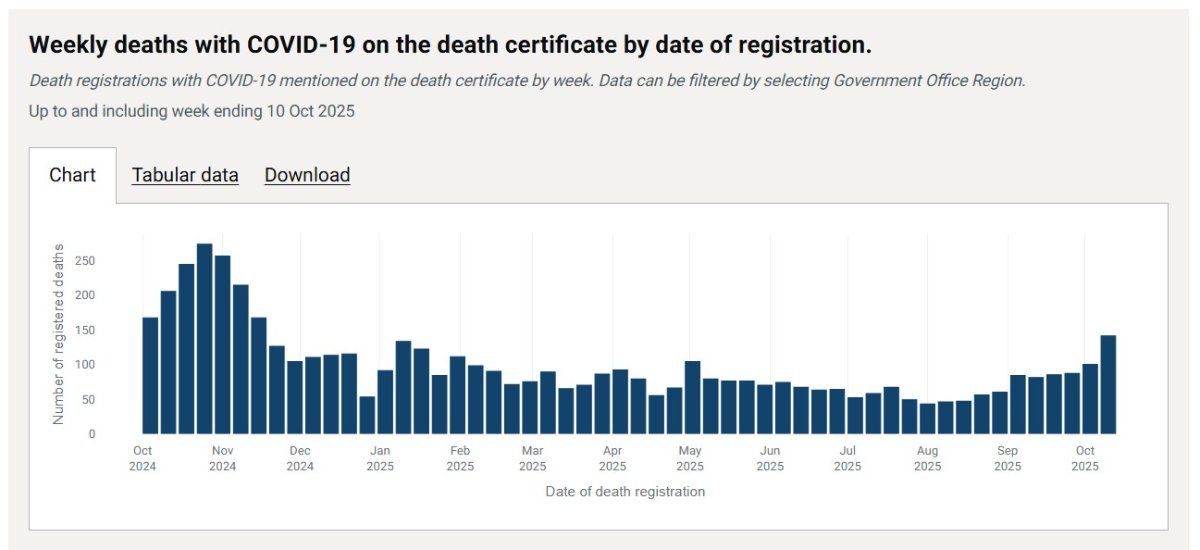The width and height of the screenshot is (1200, 550).
Task: Switch to the Chart tab
Action: click(x=73, y=175)
